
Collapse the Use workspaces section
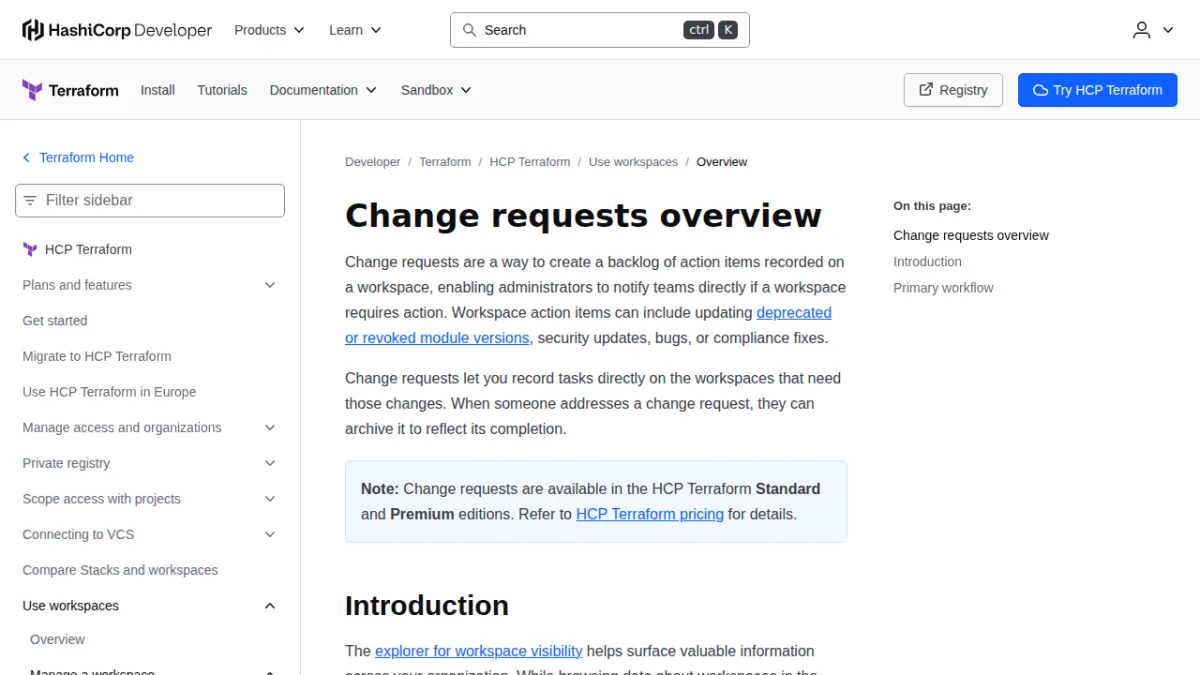click(270, 606)
